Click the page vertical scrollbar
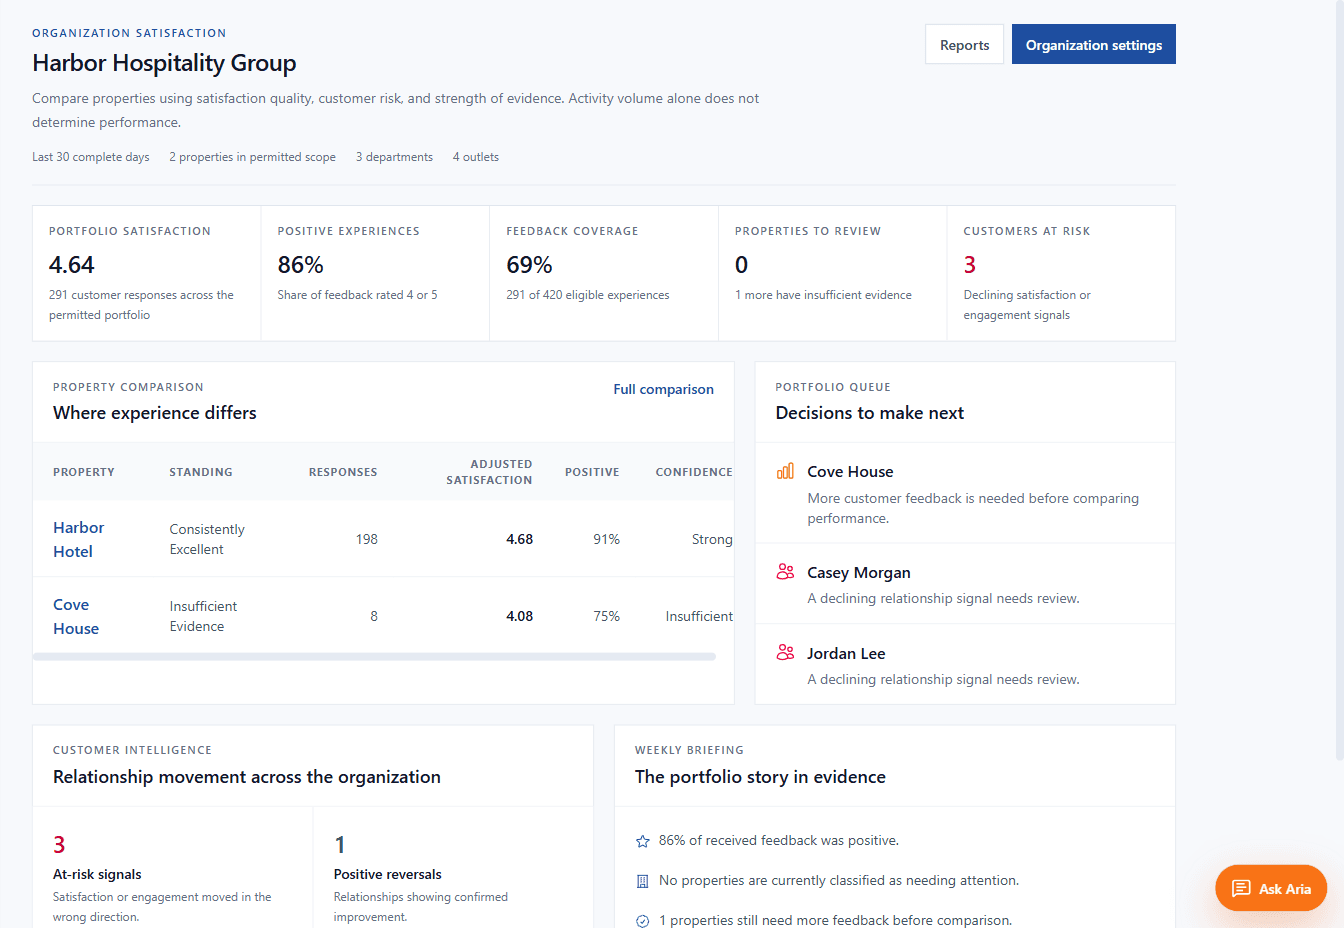This screenshot has height=928, width=1344. pyautogui.click(x=1339, y=380)
